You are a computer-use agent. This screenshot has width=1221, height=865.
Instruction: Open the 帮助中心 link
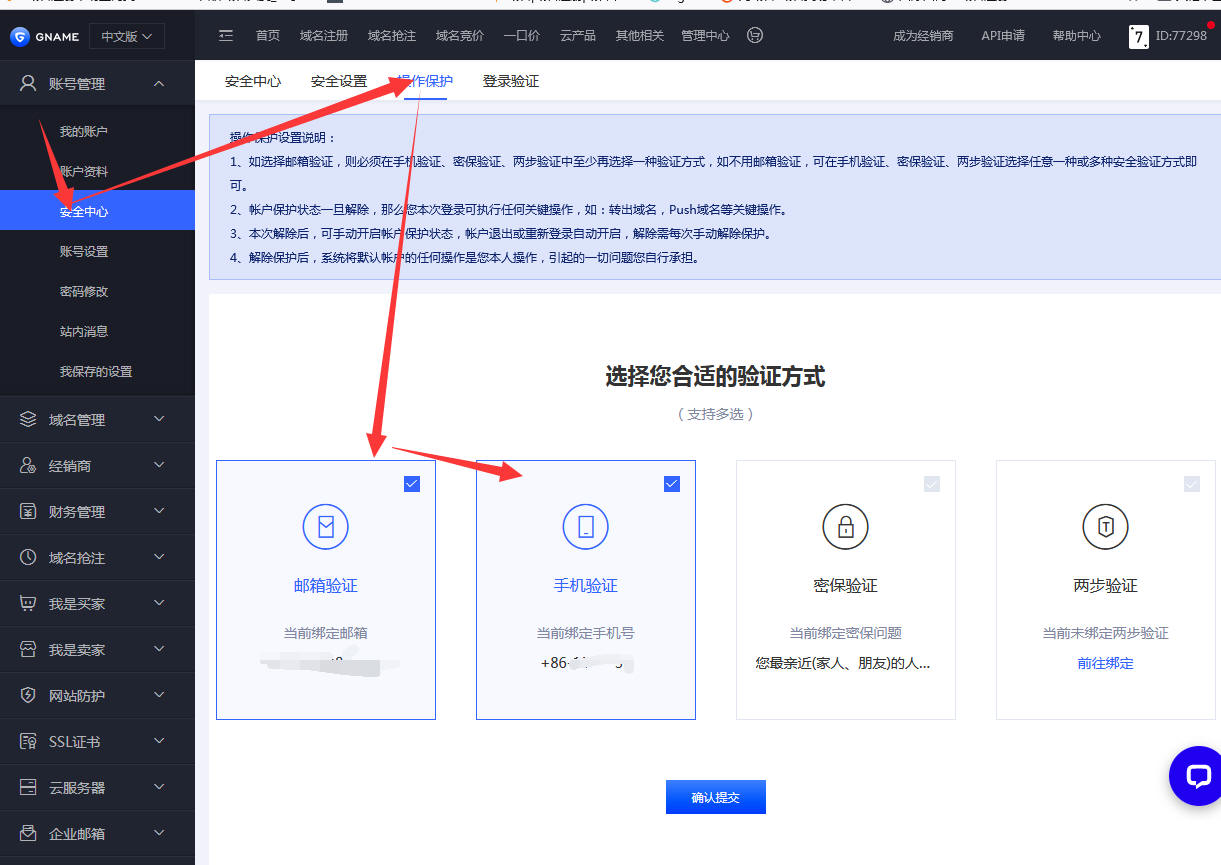tap(1076, 36)
